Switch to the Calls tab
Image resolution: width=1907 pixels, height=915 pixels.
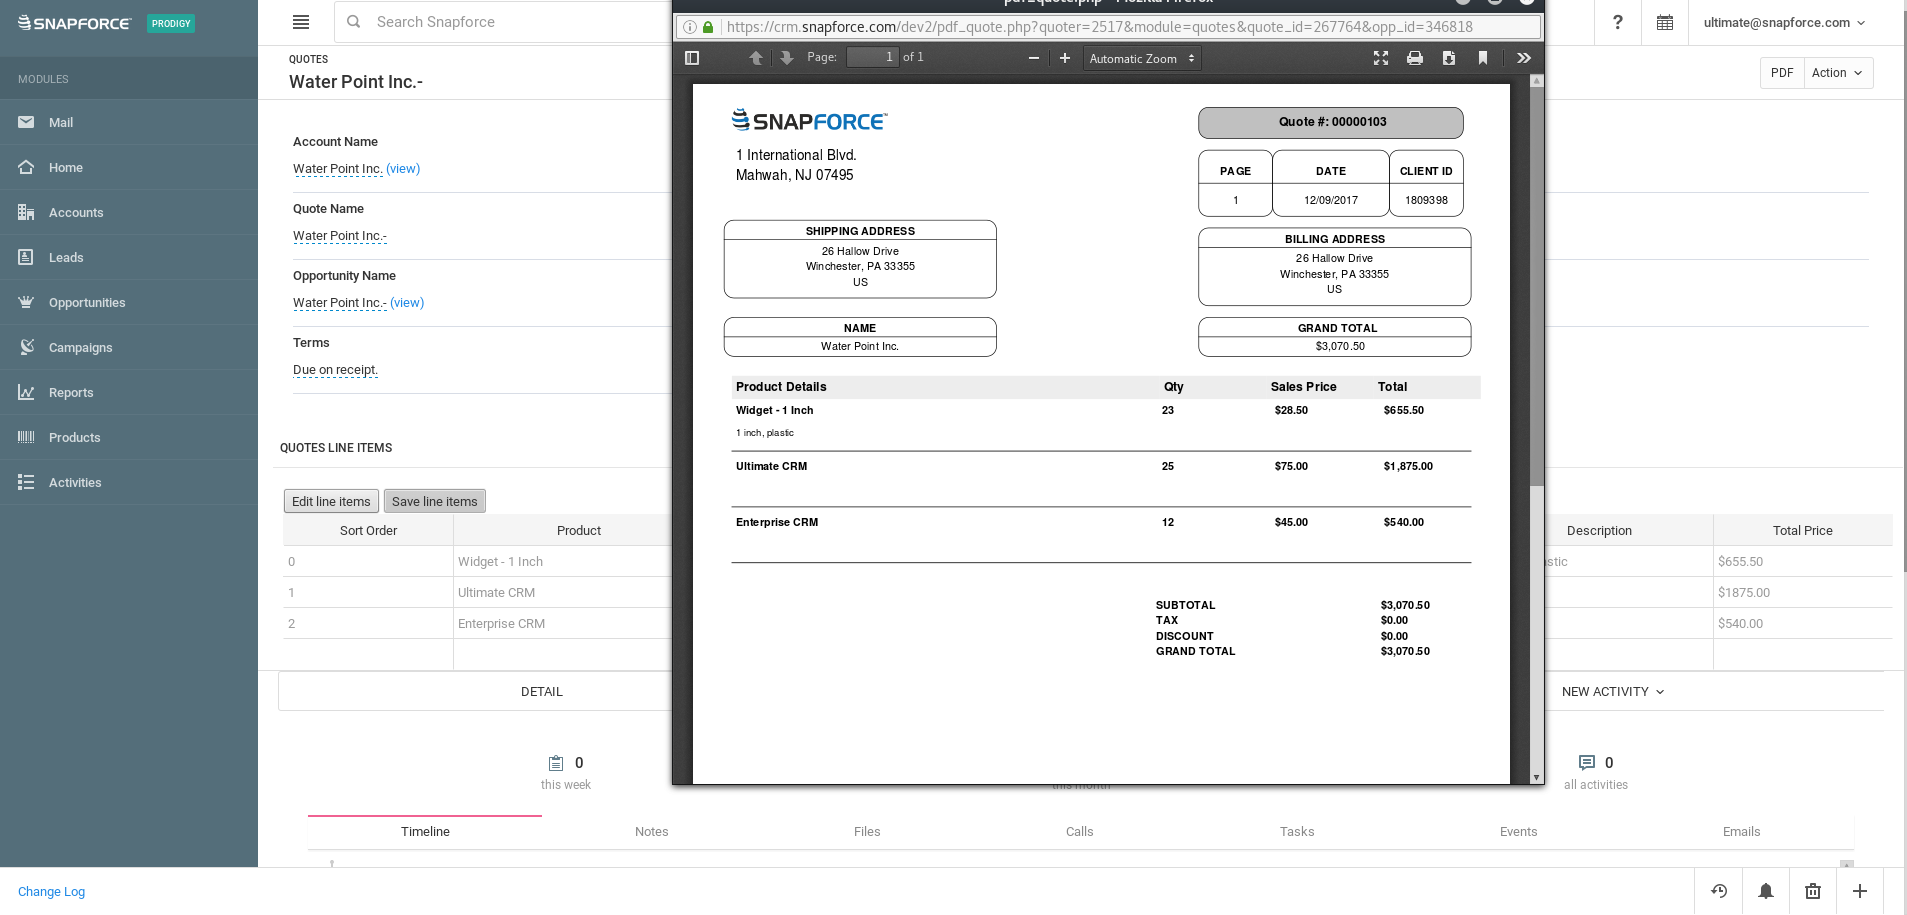1080,832
